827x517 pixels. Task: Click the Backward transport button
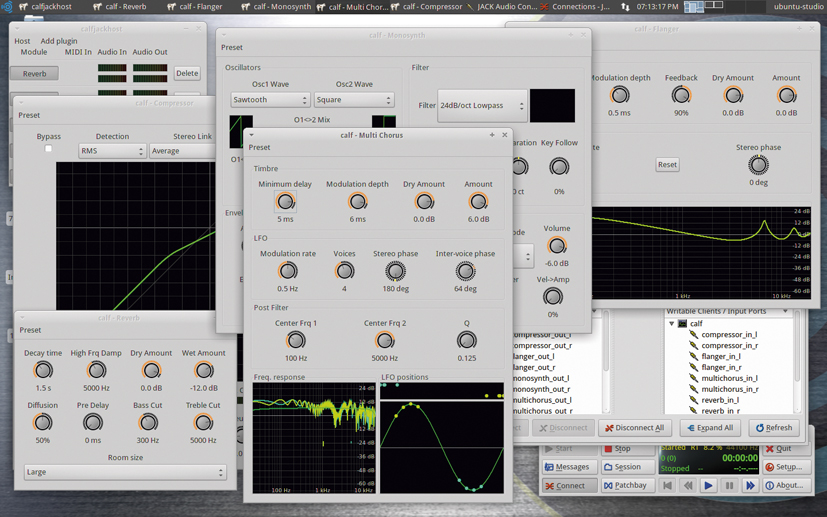pyautogui.click(x=688, y=485)
